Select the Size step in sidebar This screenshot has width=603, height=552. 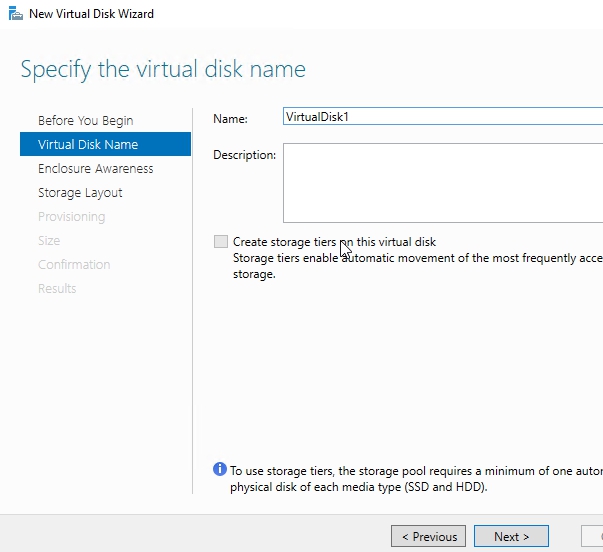click(49, 241)
